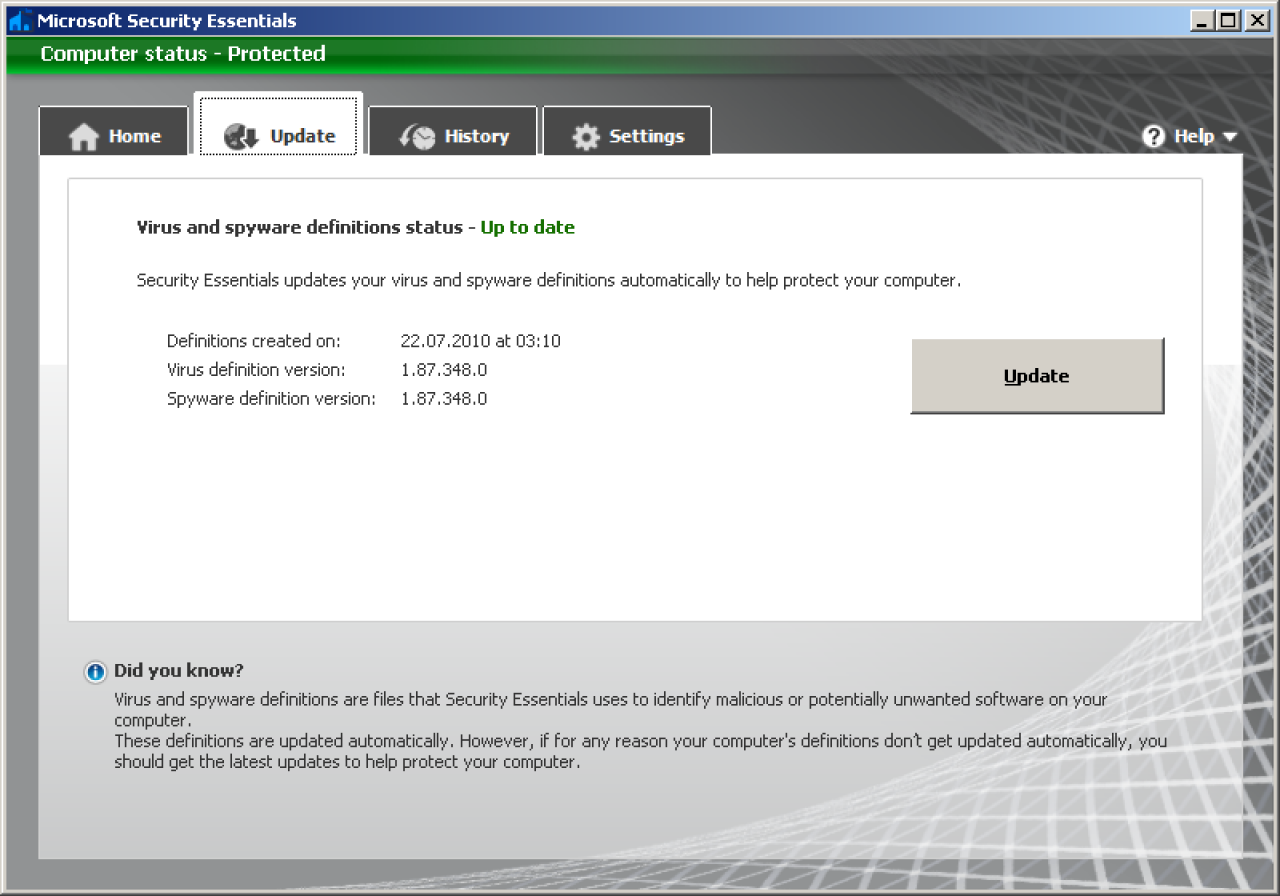Select the Update tab label
This screenshot has width=1280, height=896.
click(303, 136)
